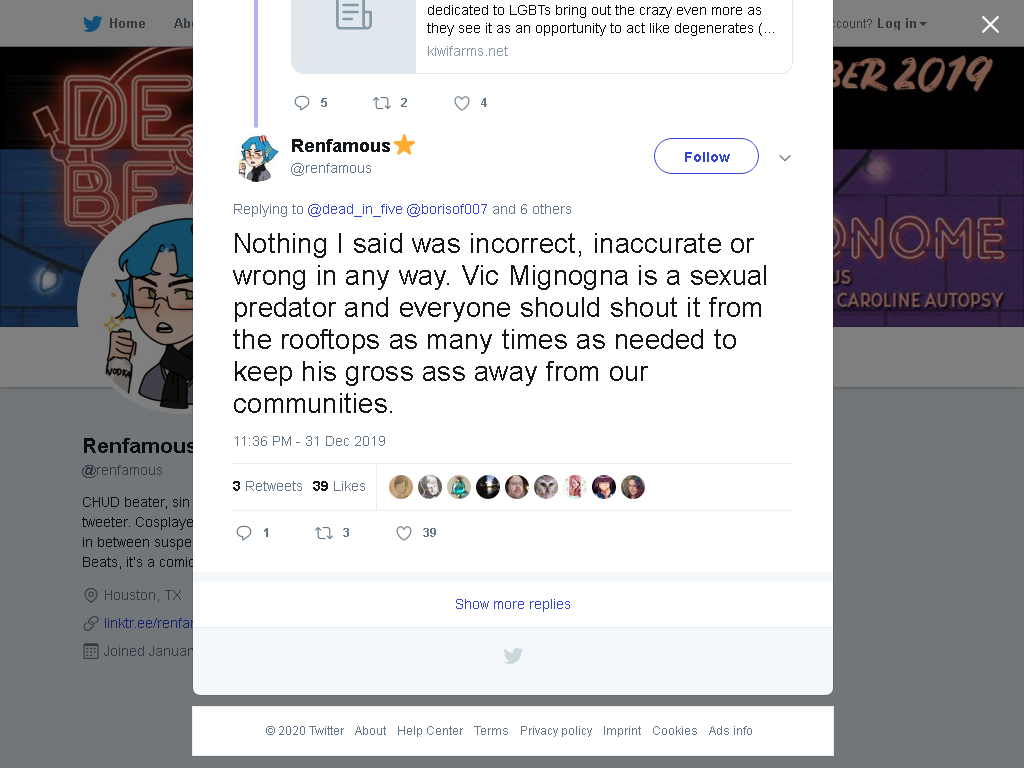View the 39 Likes list
1024x768 pixels.
point(339,486)
